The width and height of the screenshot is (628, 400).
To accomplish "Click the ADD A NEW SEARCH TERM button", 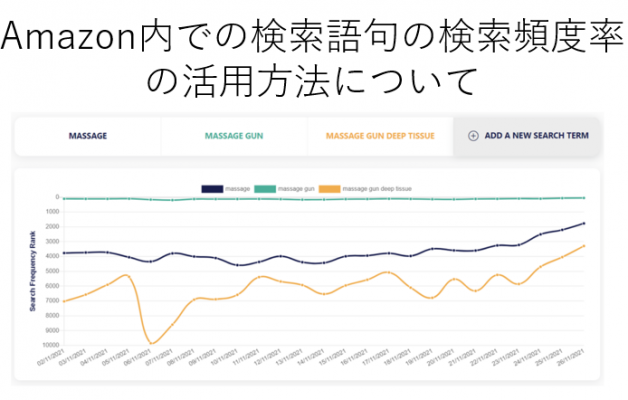I will (x=527, y=134).
